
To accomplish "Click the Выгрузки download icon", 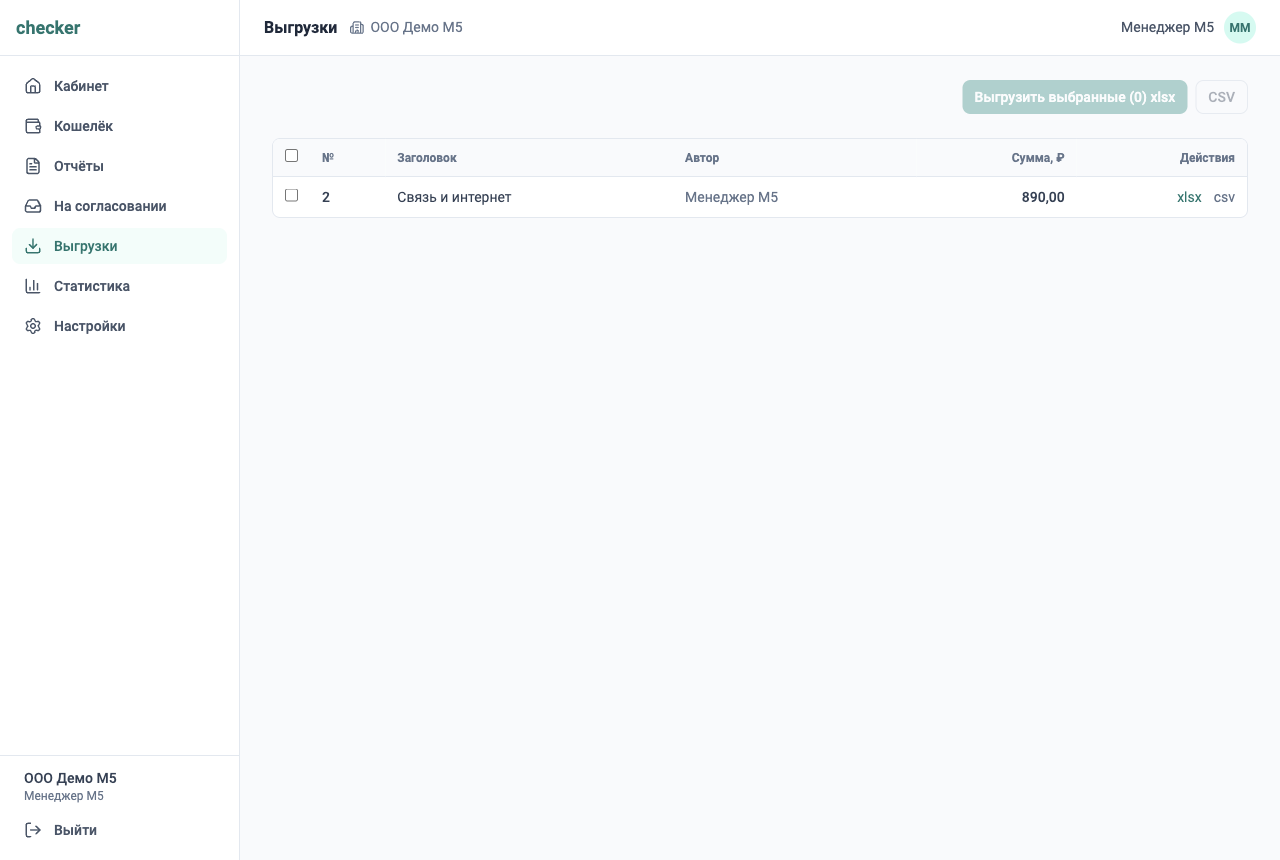I will pyautogui.click(x=33, y=246).
